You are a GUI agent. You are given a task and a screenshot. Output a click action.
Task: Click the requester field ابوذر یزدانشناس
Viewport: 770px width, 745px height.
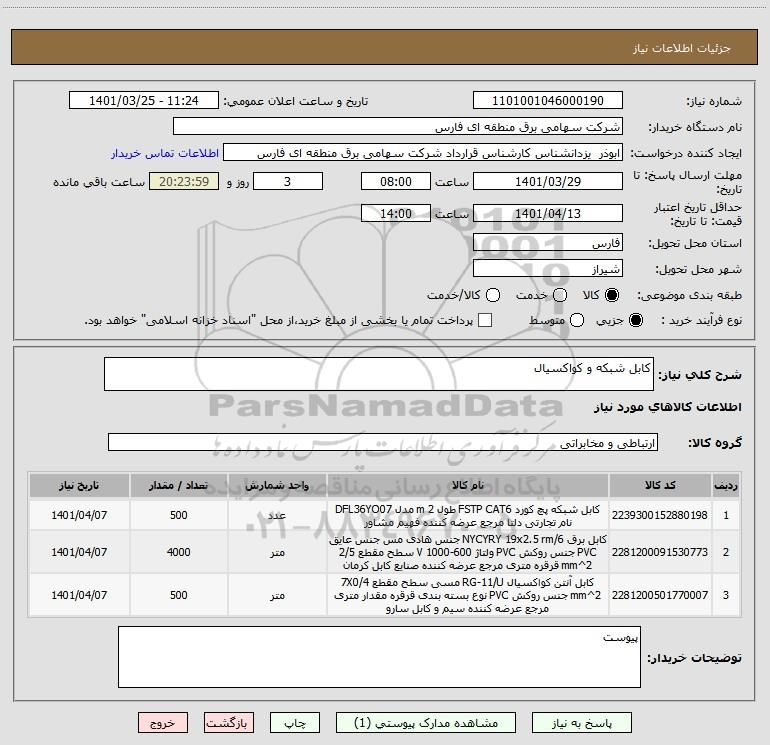click(x=423, y=153)
